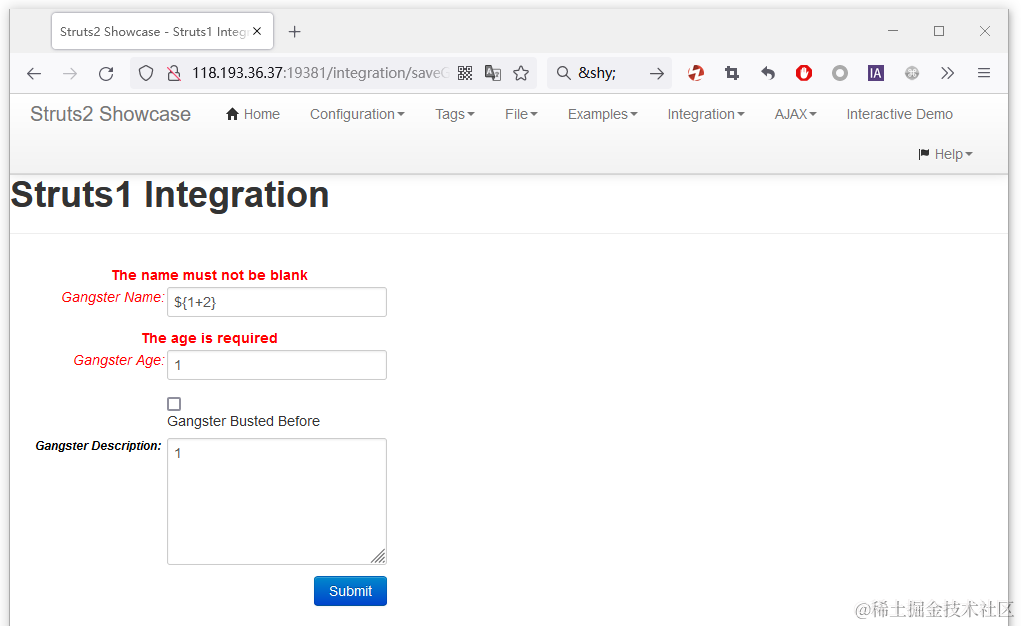Screen dimensions: 1021x626
Task: Click the gray circle extension icon
Action: coord(840,73)
